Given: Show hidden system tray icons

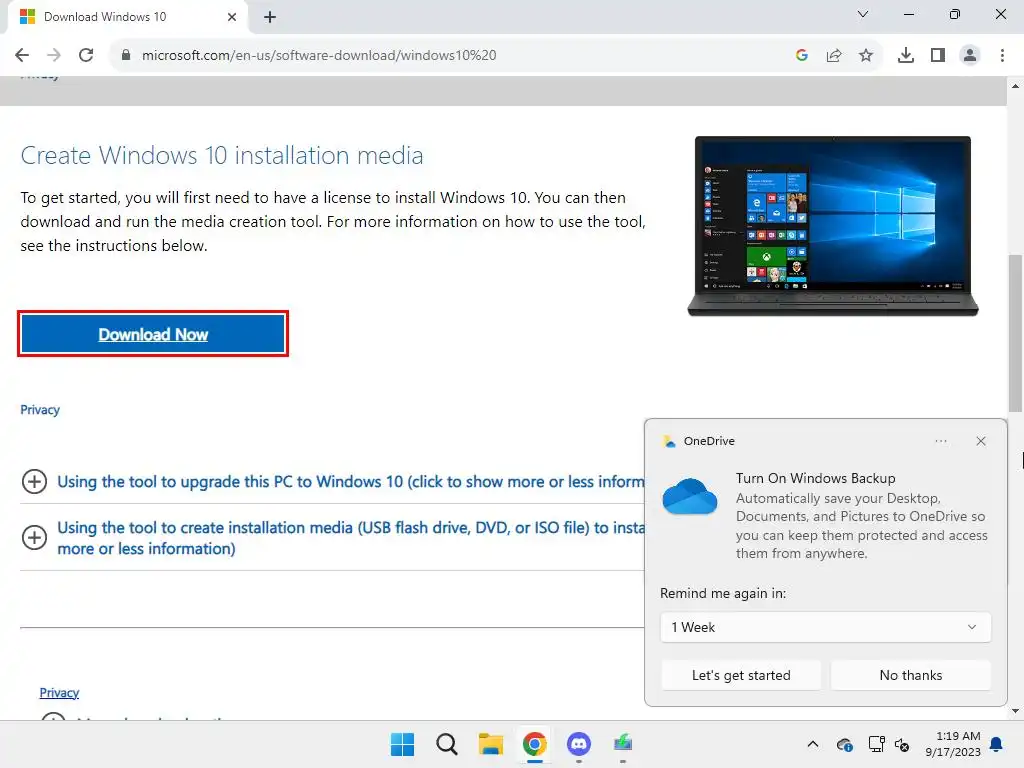Looking at the screenshot, I should tap(812, 744).
